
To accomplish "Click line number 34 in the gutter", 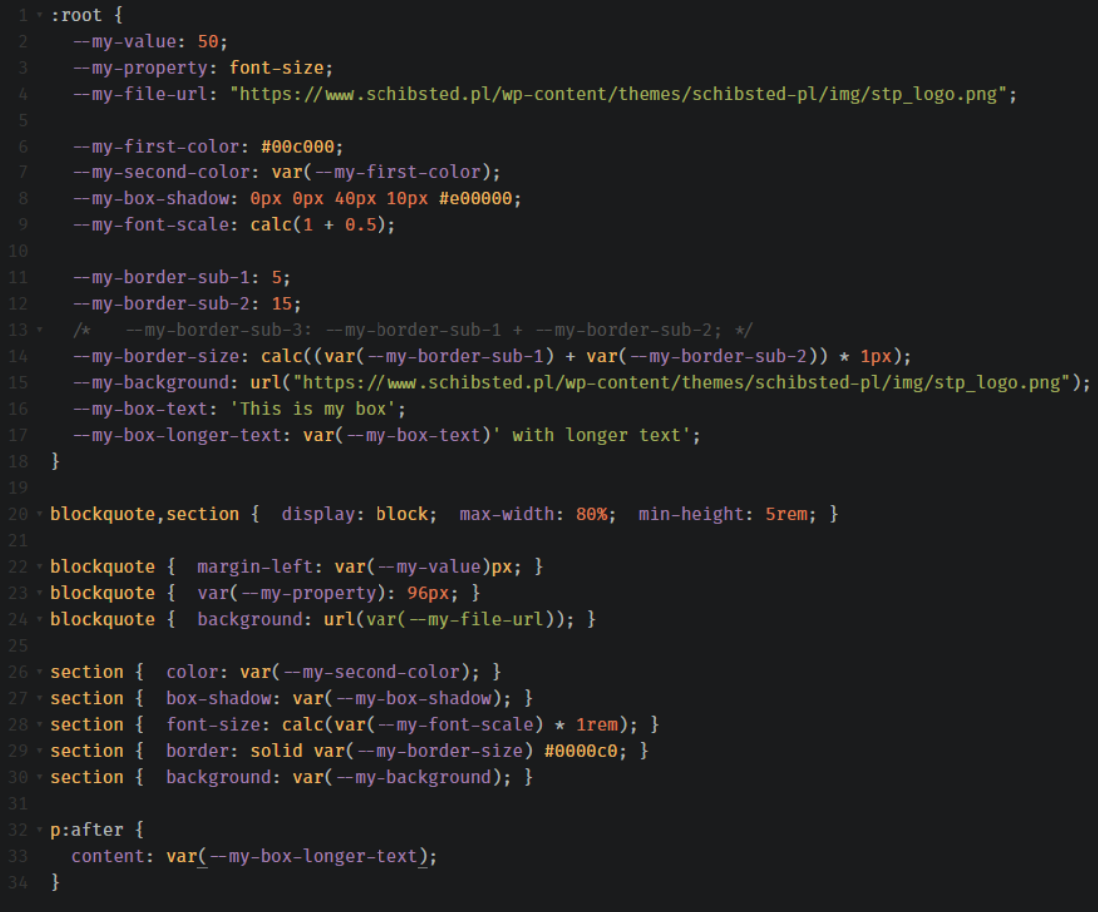I will tap(18, 883).
